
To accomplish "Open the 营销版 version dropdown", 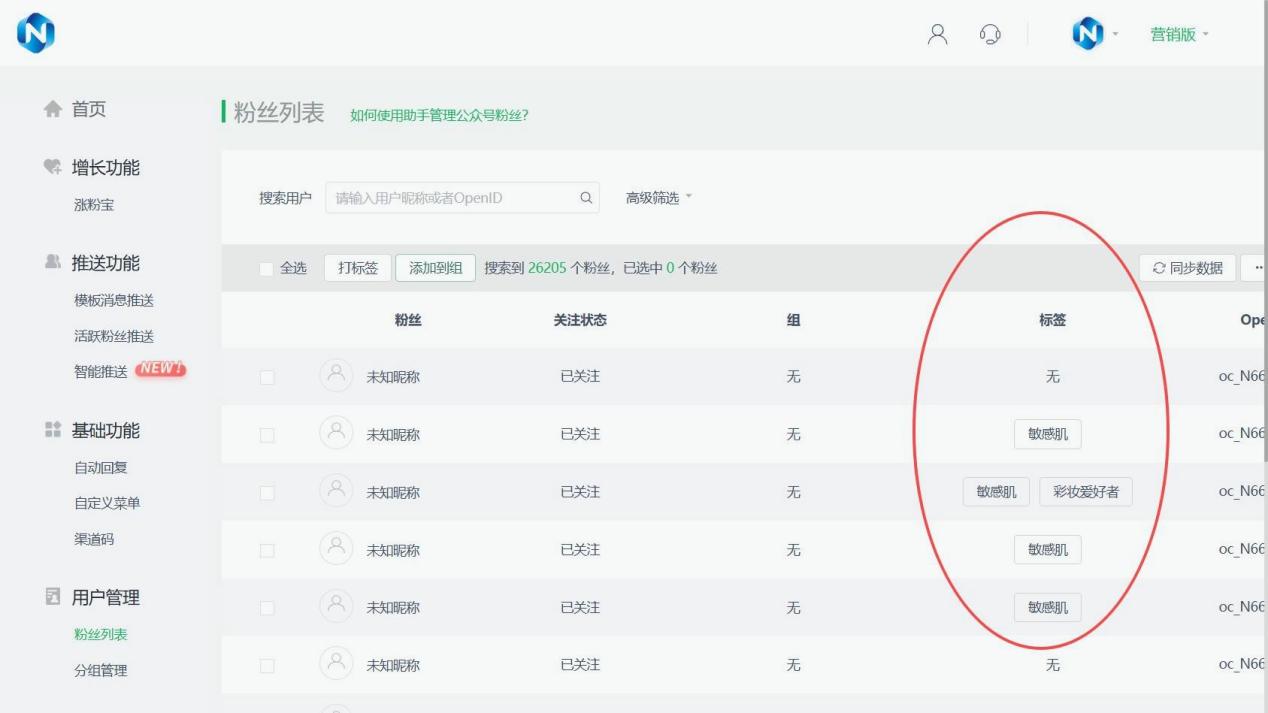I will click(x=1179, y=35).
